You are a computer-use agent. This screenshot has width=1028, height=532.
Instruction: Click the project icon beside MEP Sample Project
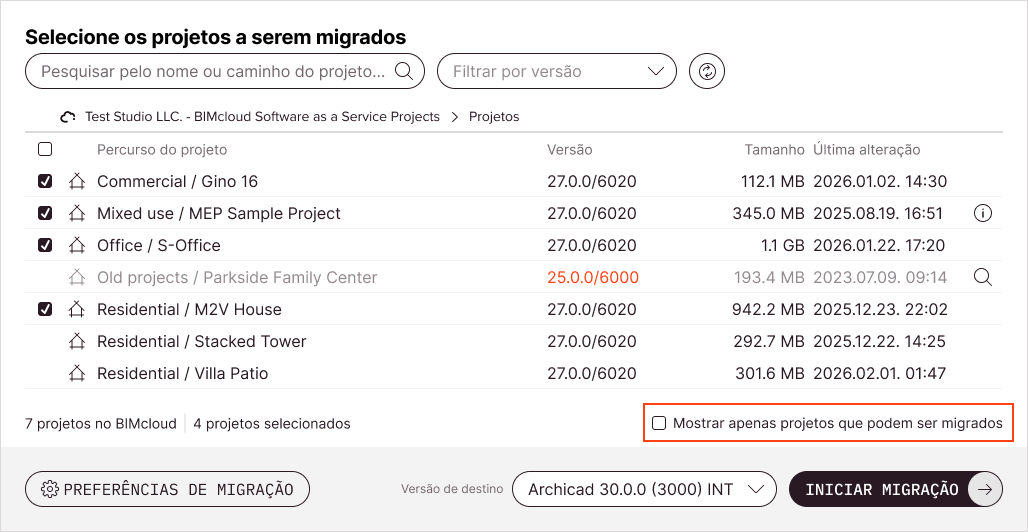click(77, 213)
